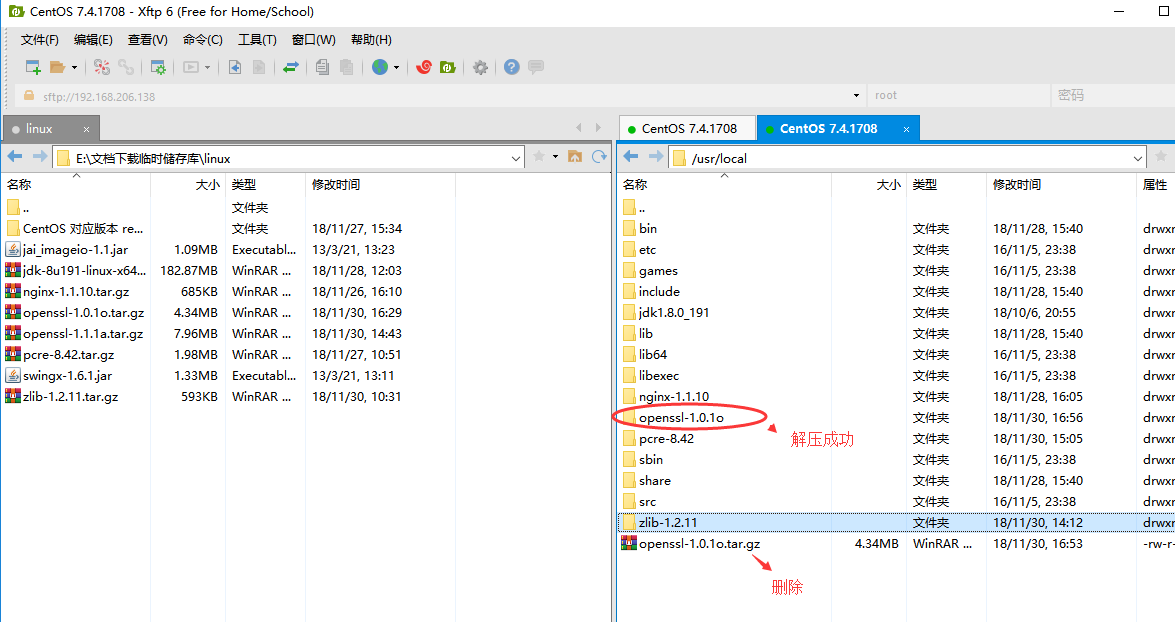Click local pane parent folder icon
The image size is (1175, 622).
pyautogui.click(x=575, y=157)
